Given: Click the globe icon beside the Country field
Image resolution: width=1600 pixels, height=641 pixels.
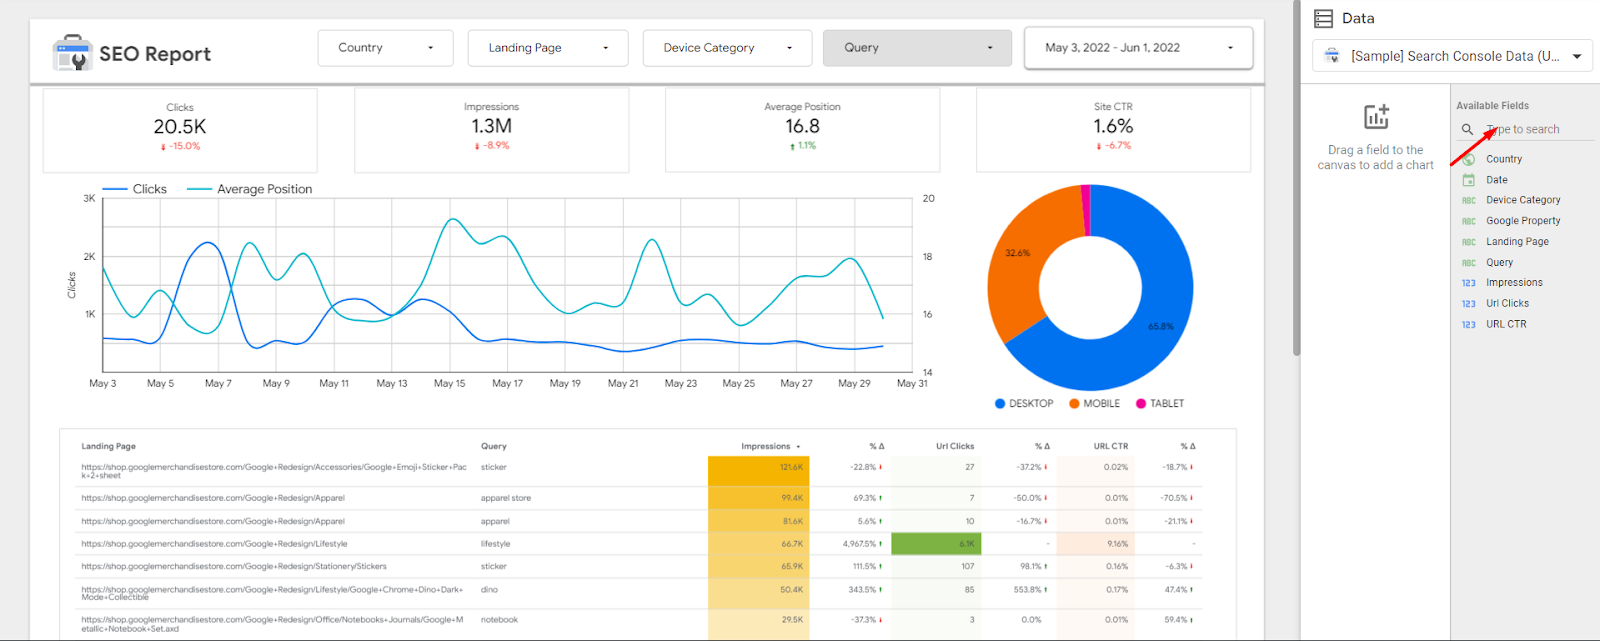Looking at the screenshot, I should (x=1468, y=159).
